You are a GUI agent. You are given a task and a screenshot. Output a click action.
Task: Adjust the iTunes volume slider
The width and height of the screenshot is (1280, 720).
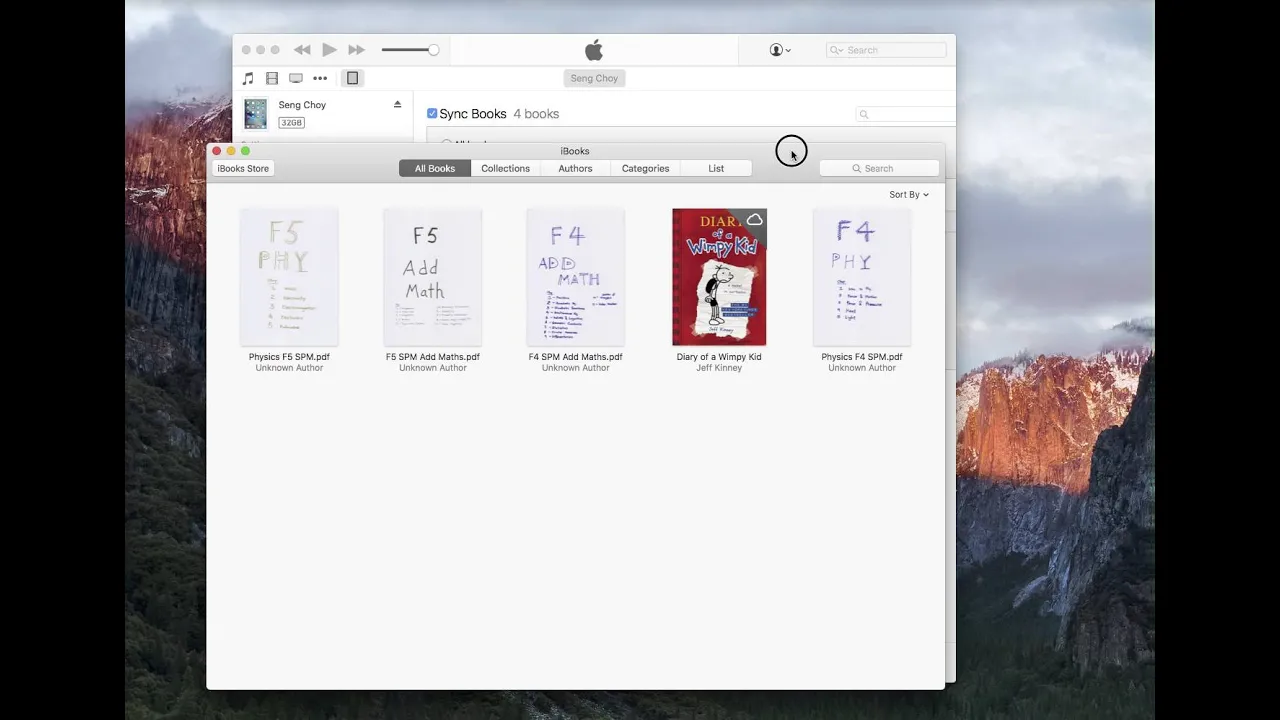click(x=410, y=50)
